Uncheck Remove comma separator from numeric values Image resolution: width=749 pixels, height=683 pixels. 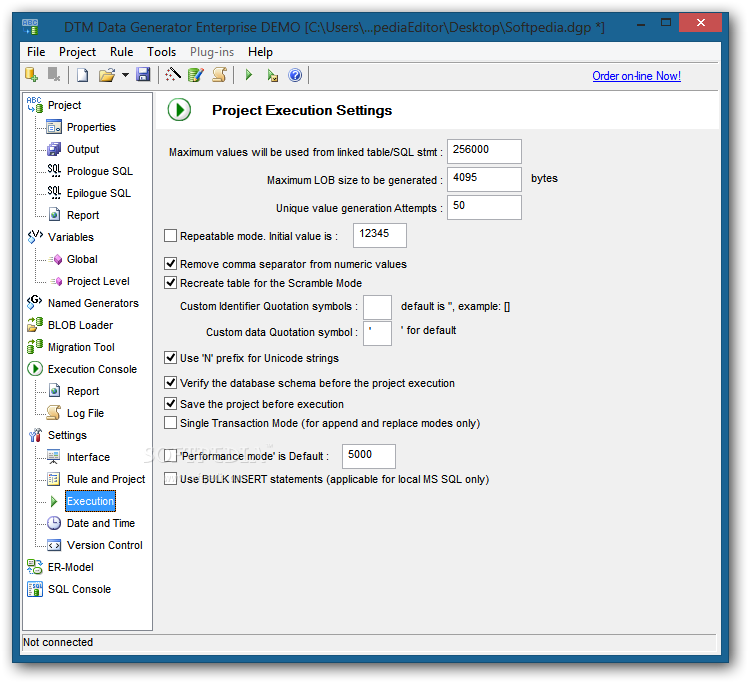click(170, 264)
